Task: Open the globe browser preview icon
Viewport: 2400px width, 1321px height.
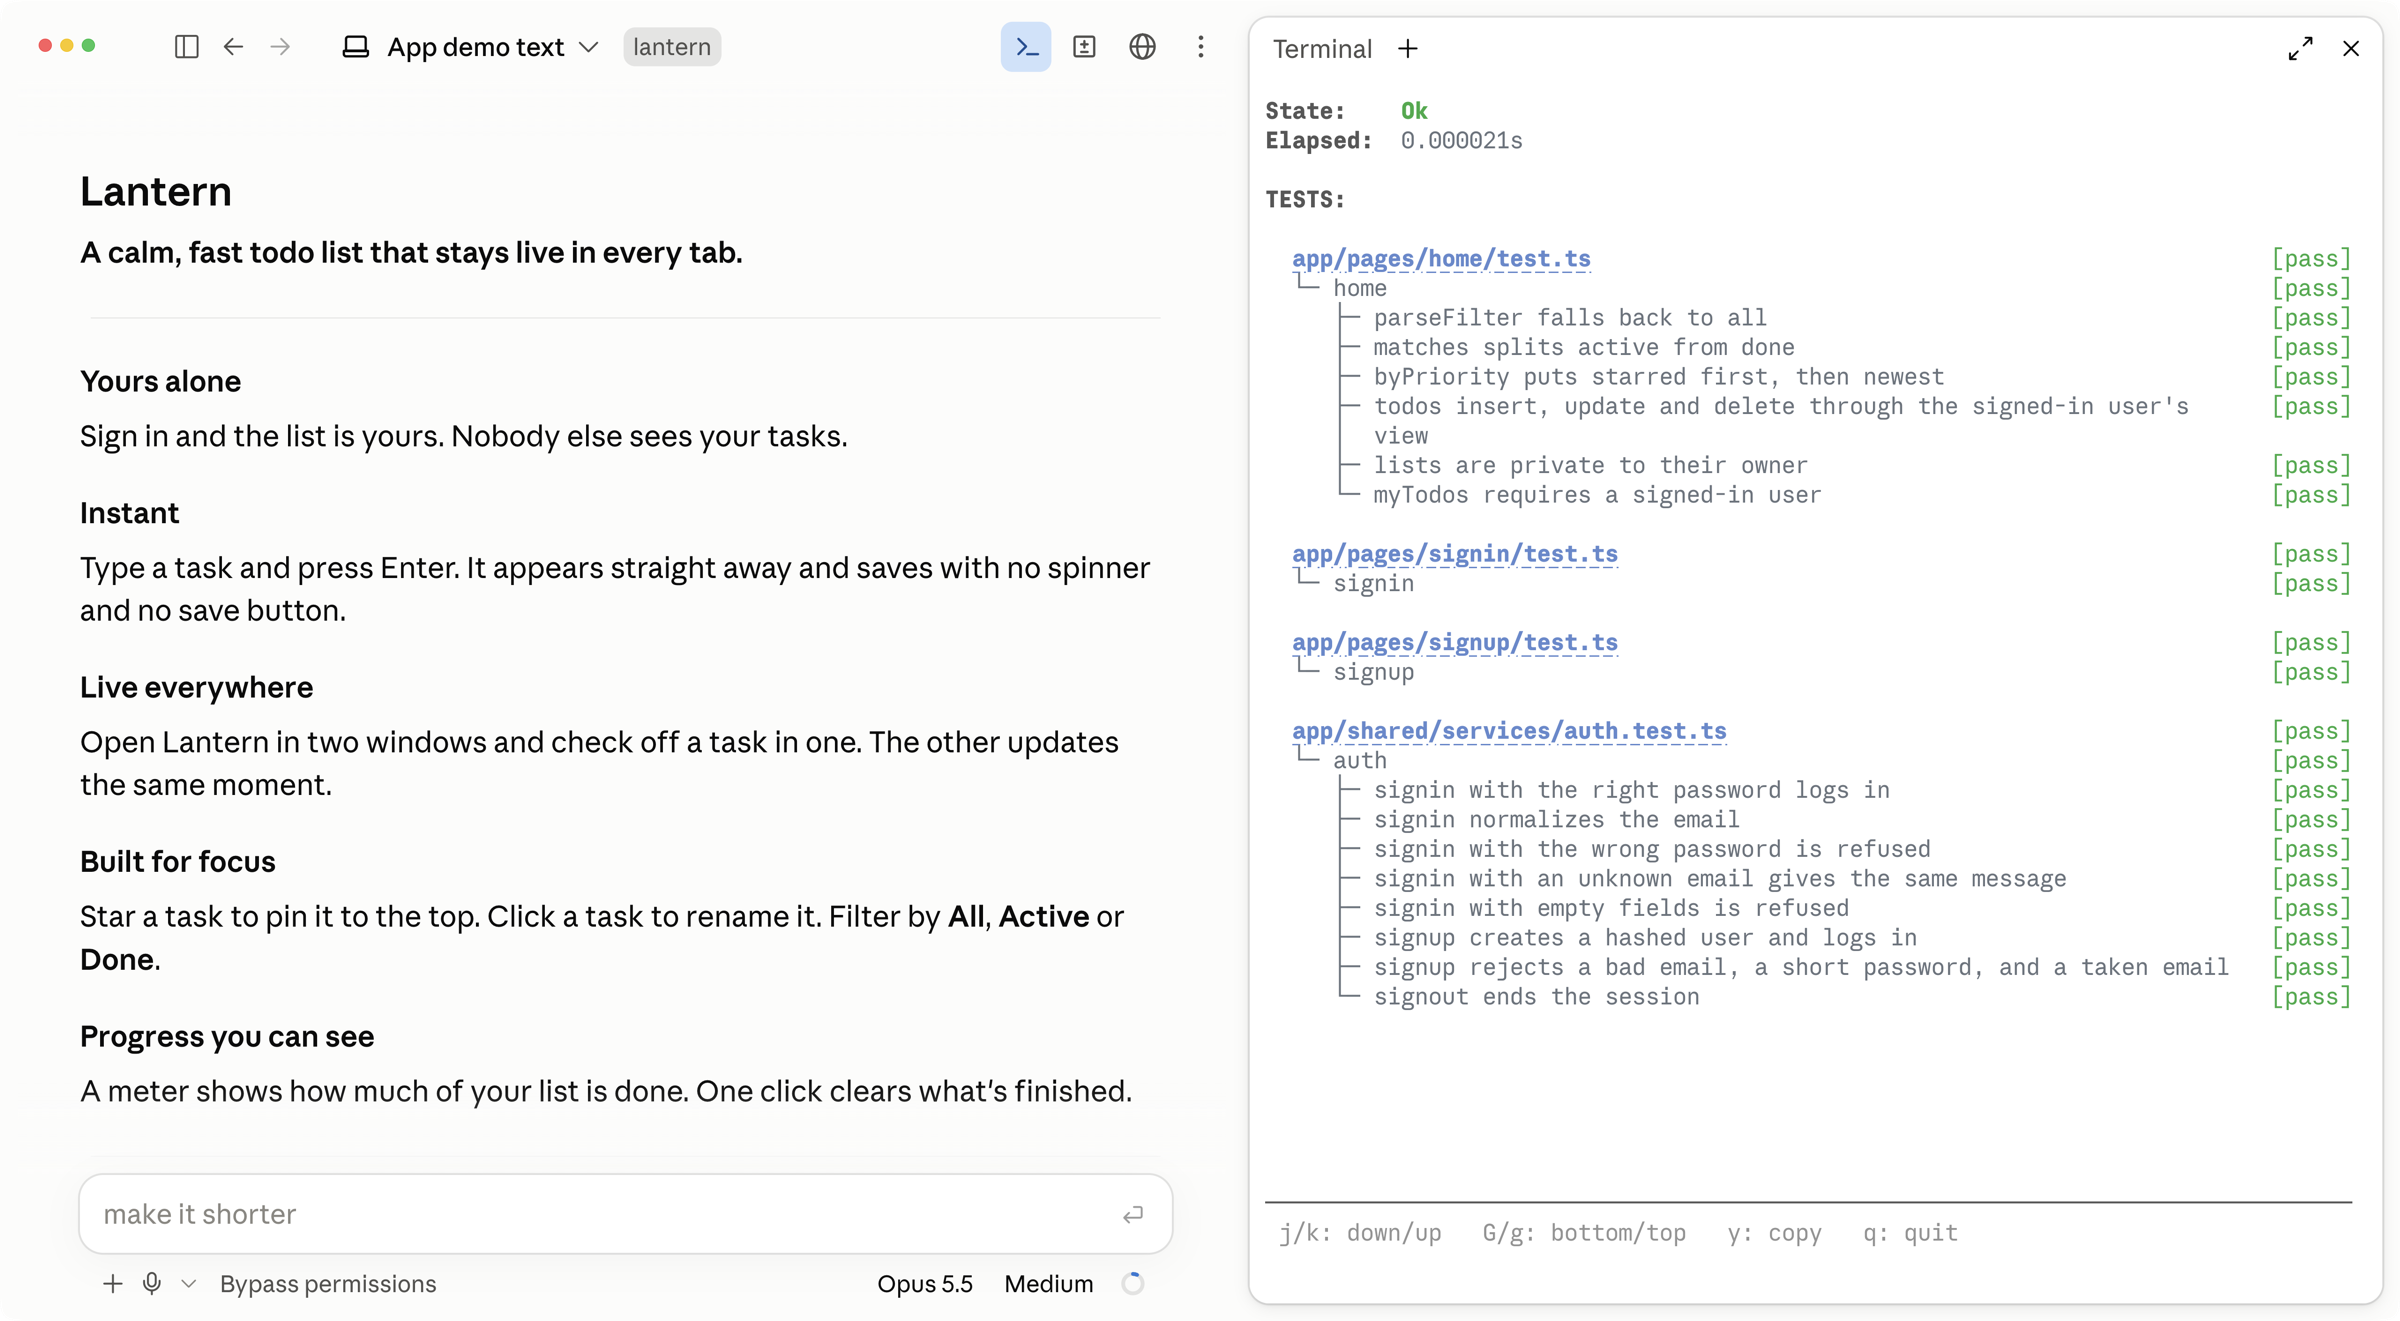Action: (x=1142, y=47)
